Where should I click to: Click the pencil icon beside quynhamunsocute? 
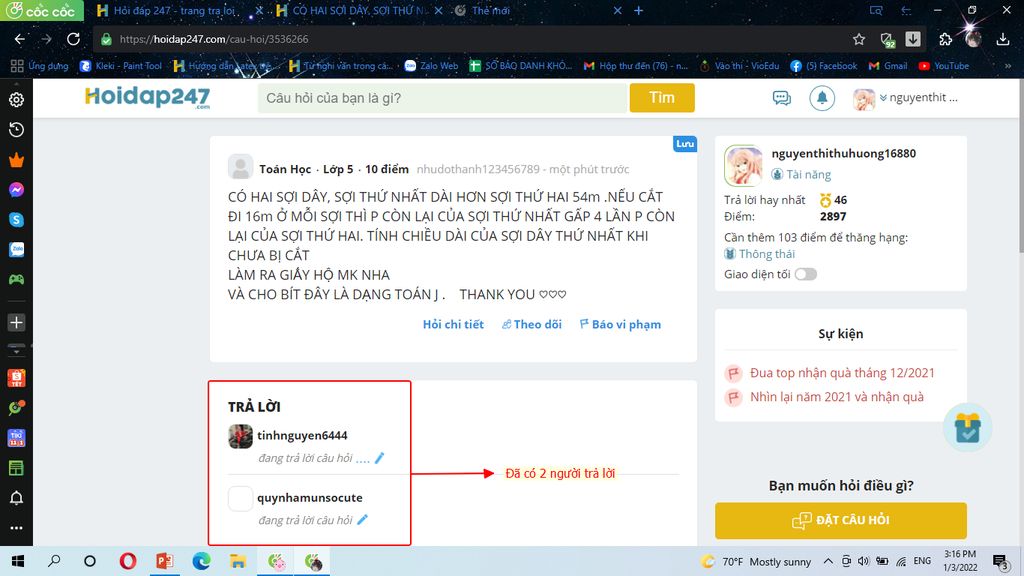pos(362,520)
